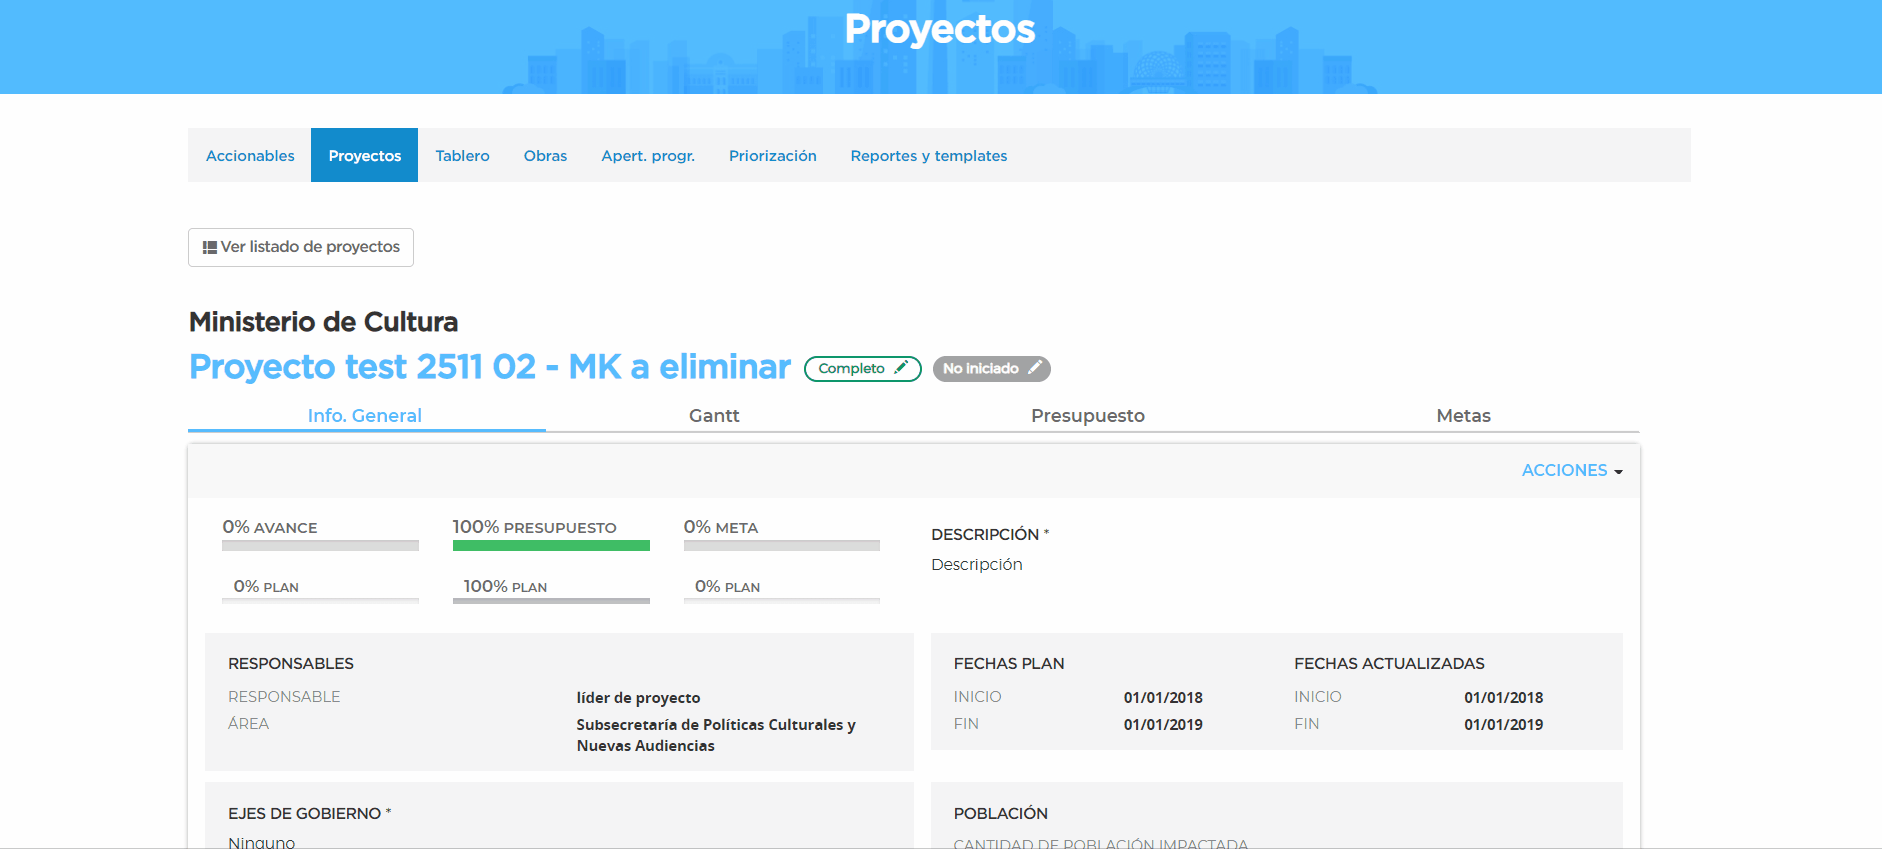Open the Tablero navigation item
Image resolution: width=1882 pixels, height=849 pixels.
(x=462, y=156)
